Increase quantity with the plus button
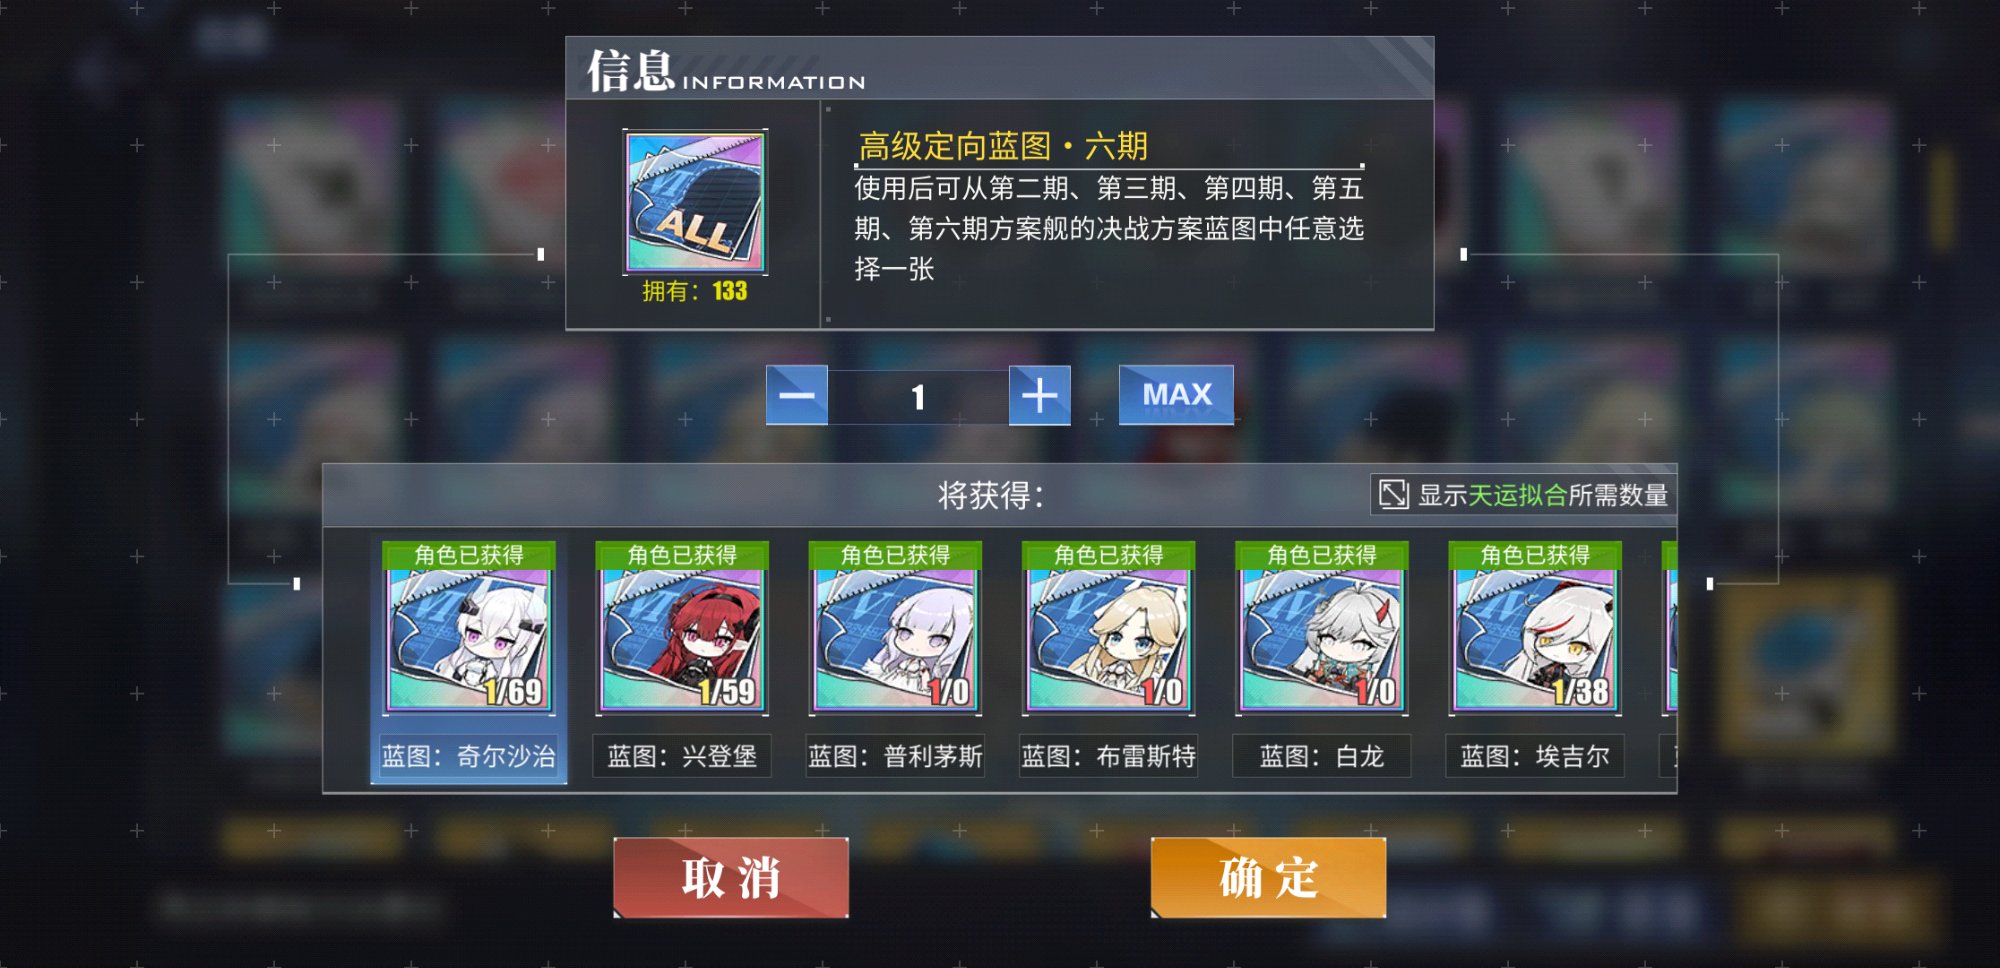Viewport: 2000px width, 968px height. [1040, 395]
